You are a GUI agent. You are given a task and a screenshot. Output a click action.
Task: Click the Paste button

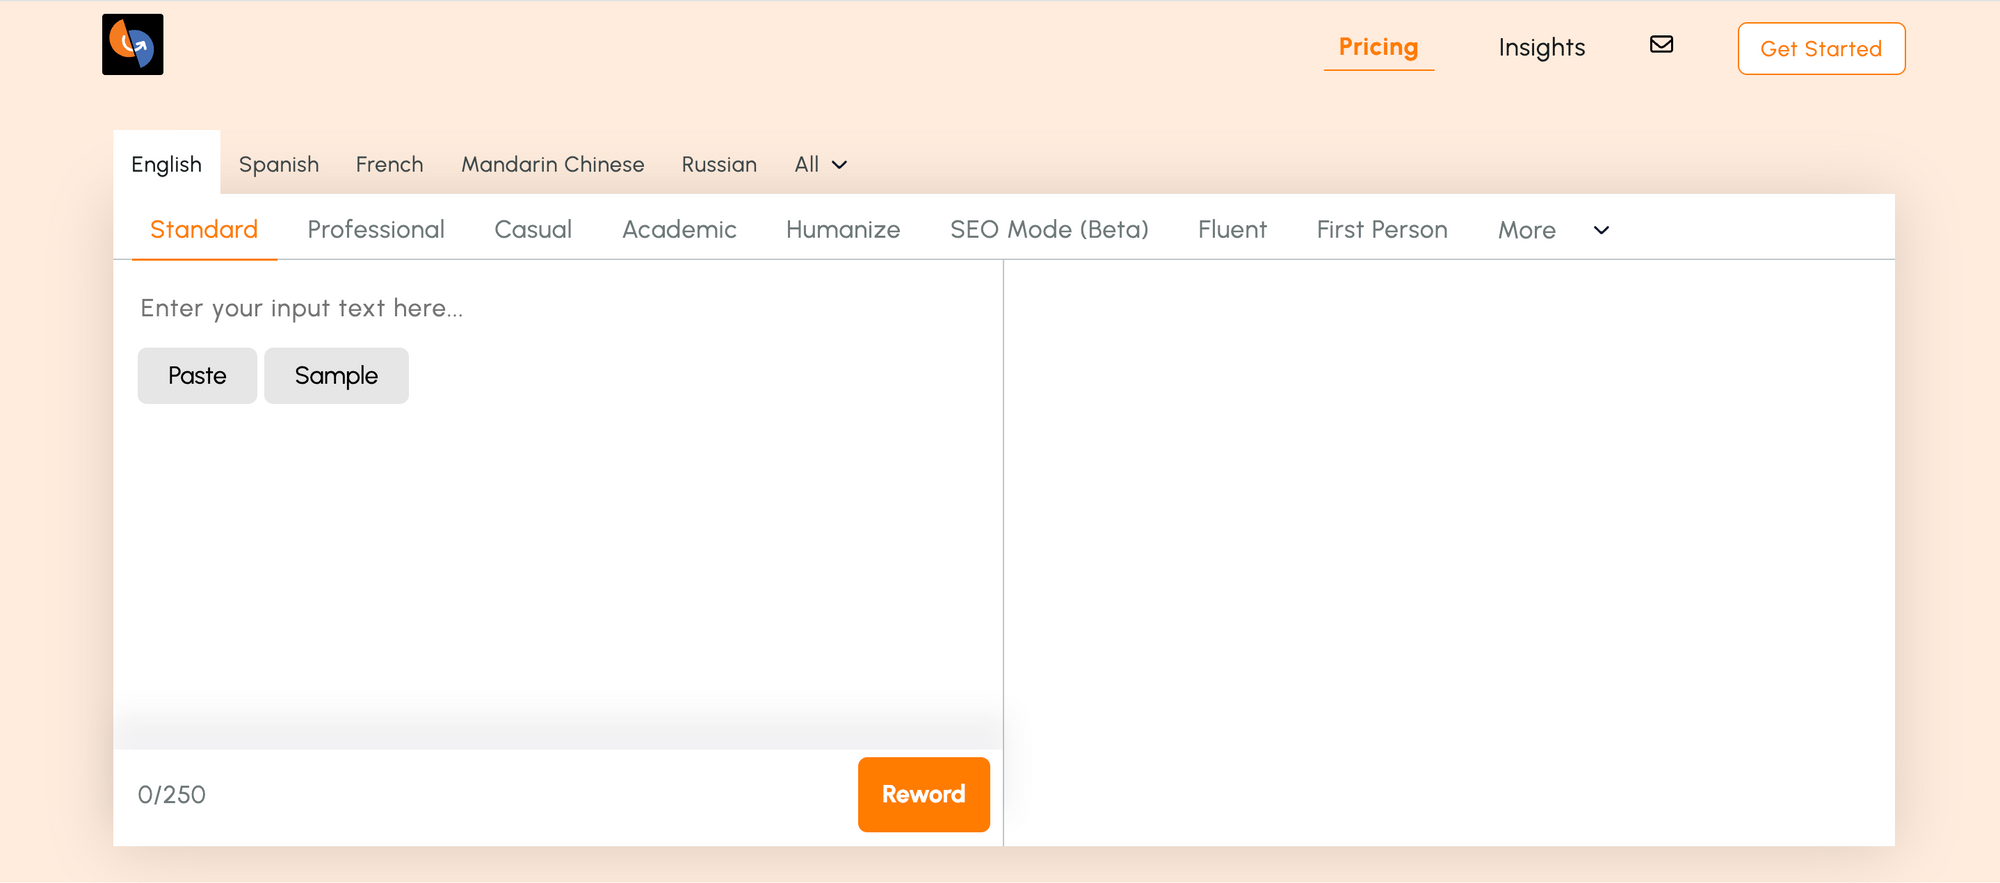coord(197,376)
